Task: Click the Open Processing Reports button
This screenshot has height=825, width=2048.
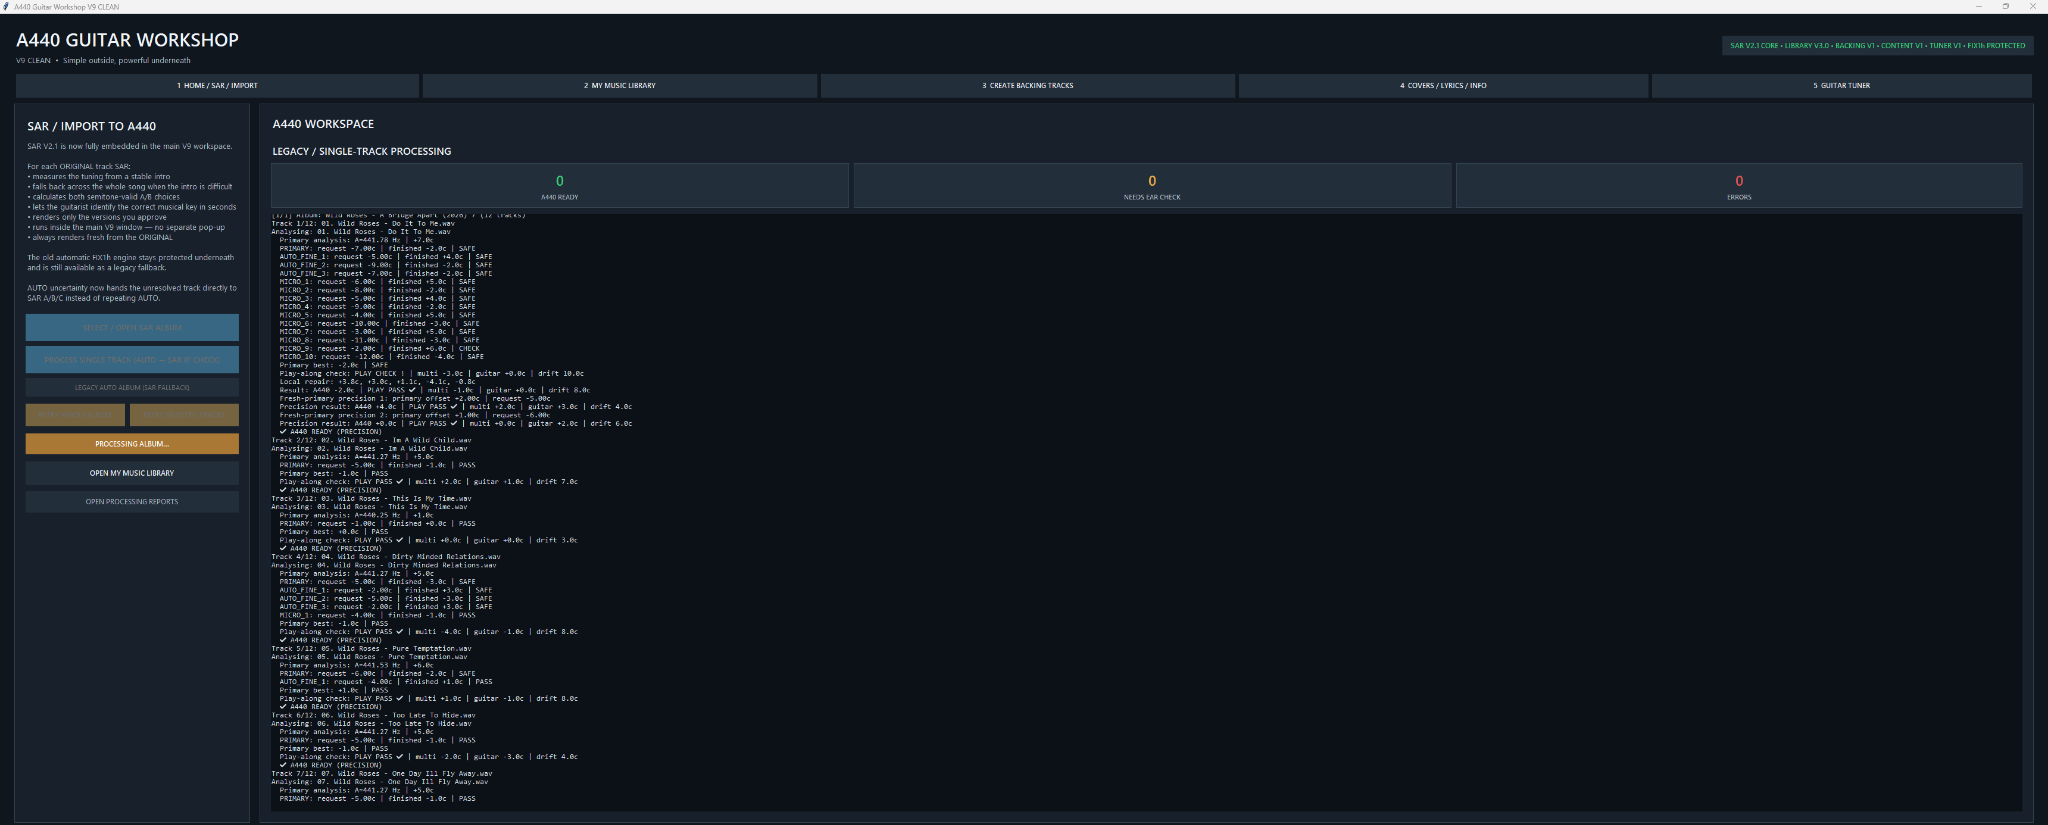Action: (x=132, y=502)
